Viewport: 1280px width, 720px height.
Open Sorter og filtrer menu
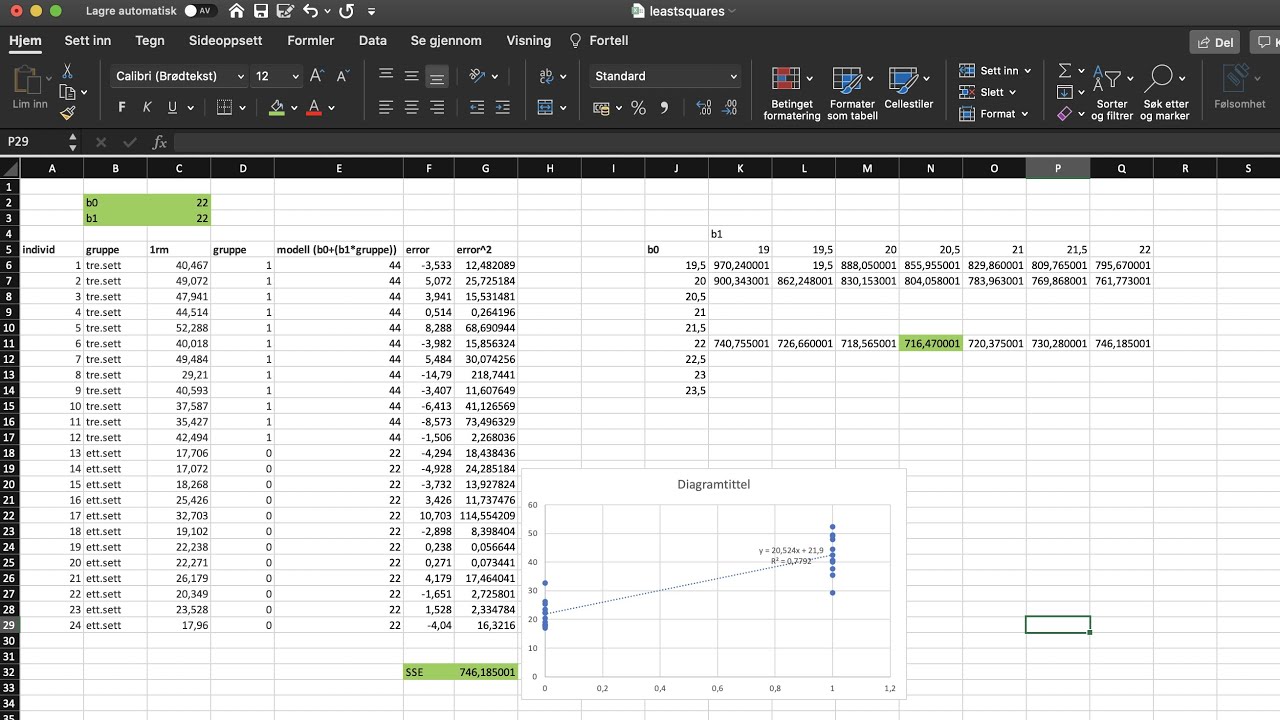tap(1111, 94)
